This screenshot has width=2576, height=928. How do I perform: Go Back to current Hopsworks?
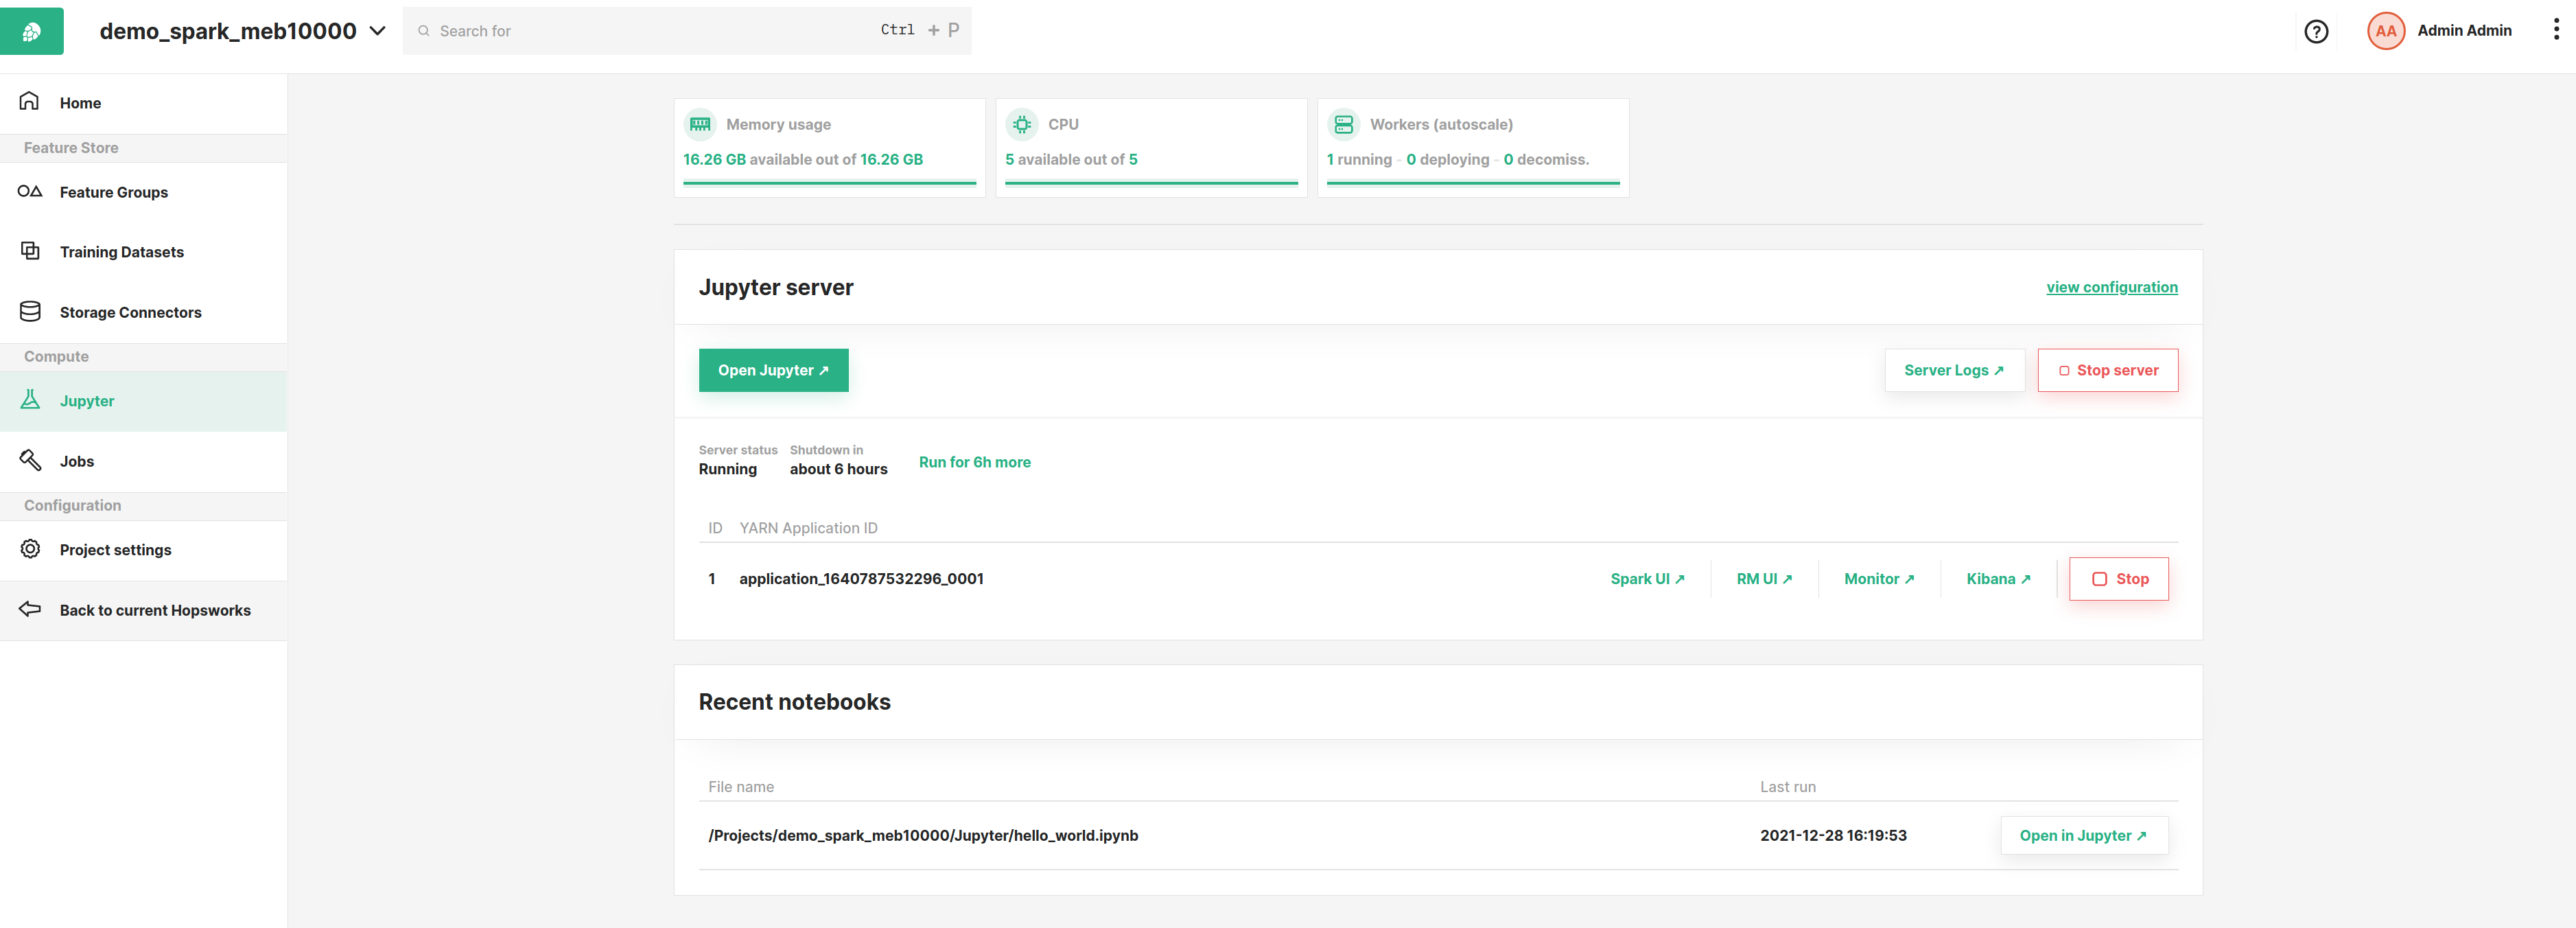143,610
